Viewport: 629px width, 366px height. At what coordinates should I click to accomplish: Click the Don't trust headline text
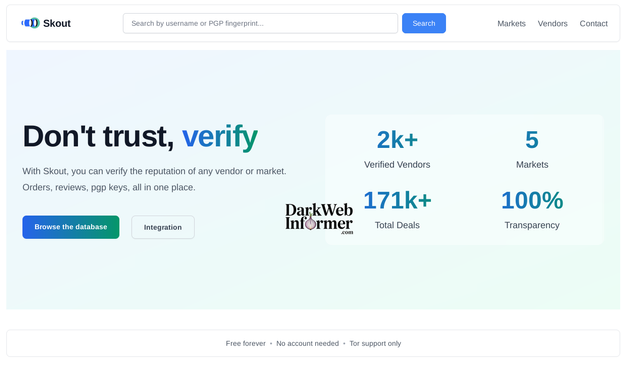pos(98,136)
